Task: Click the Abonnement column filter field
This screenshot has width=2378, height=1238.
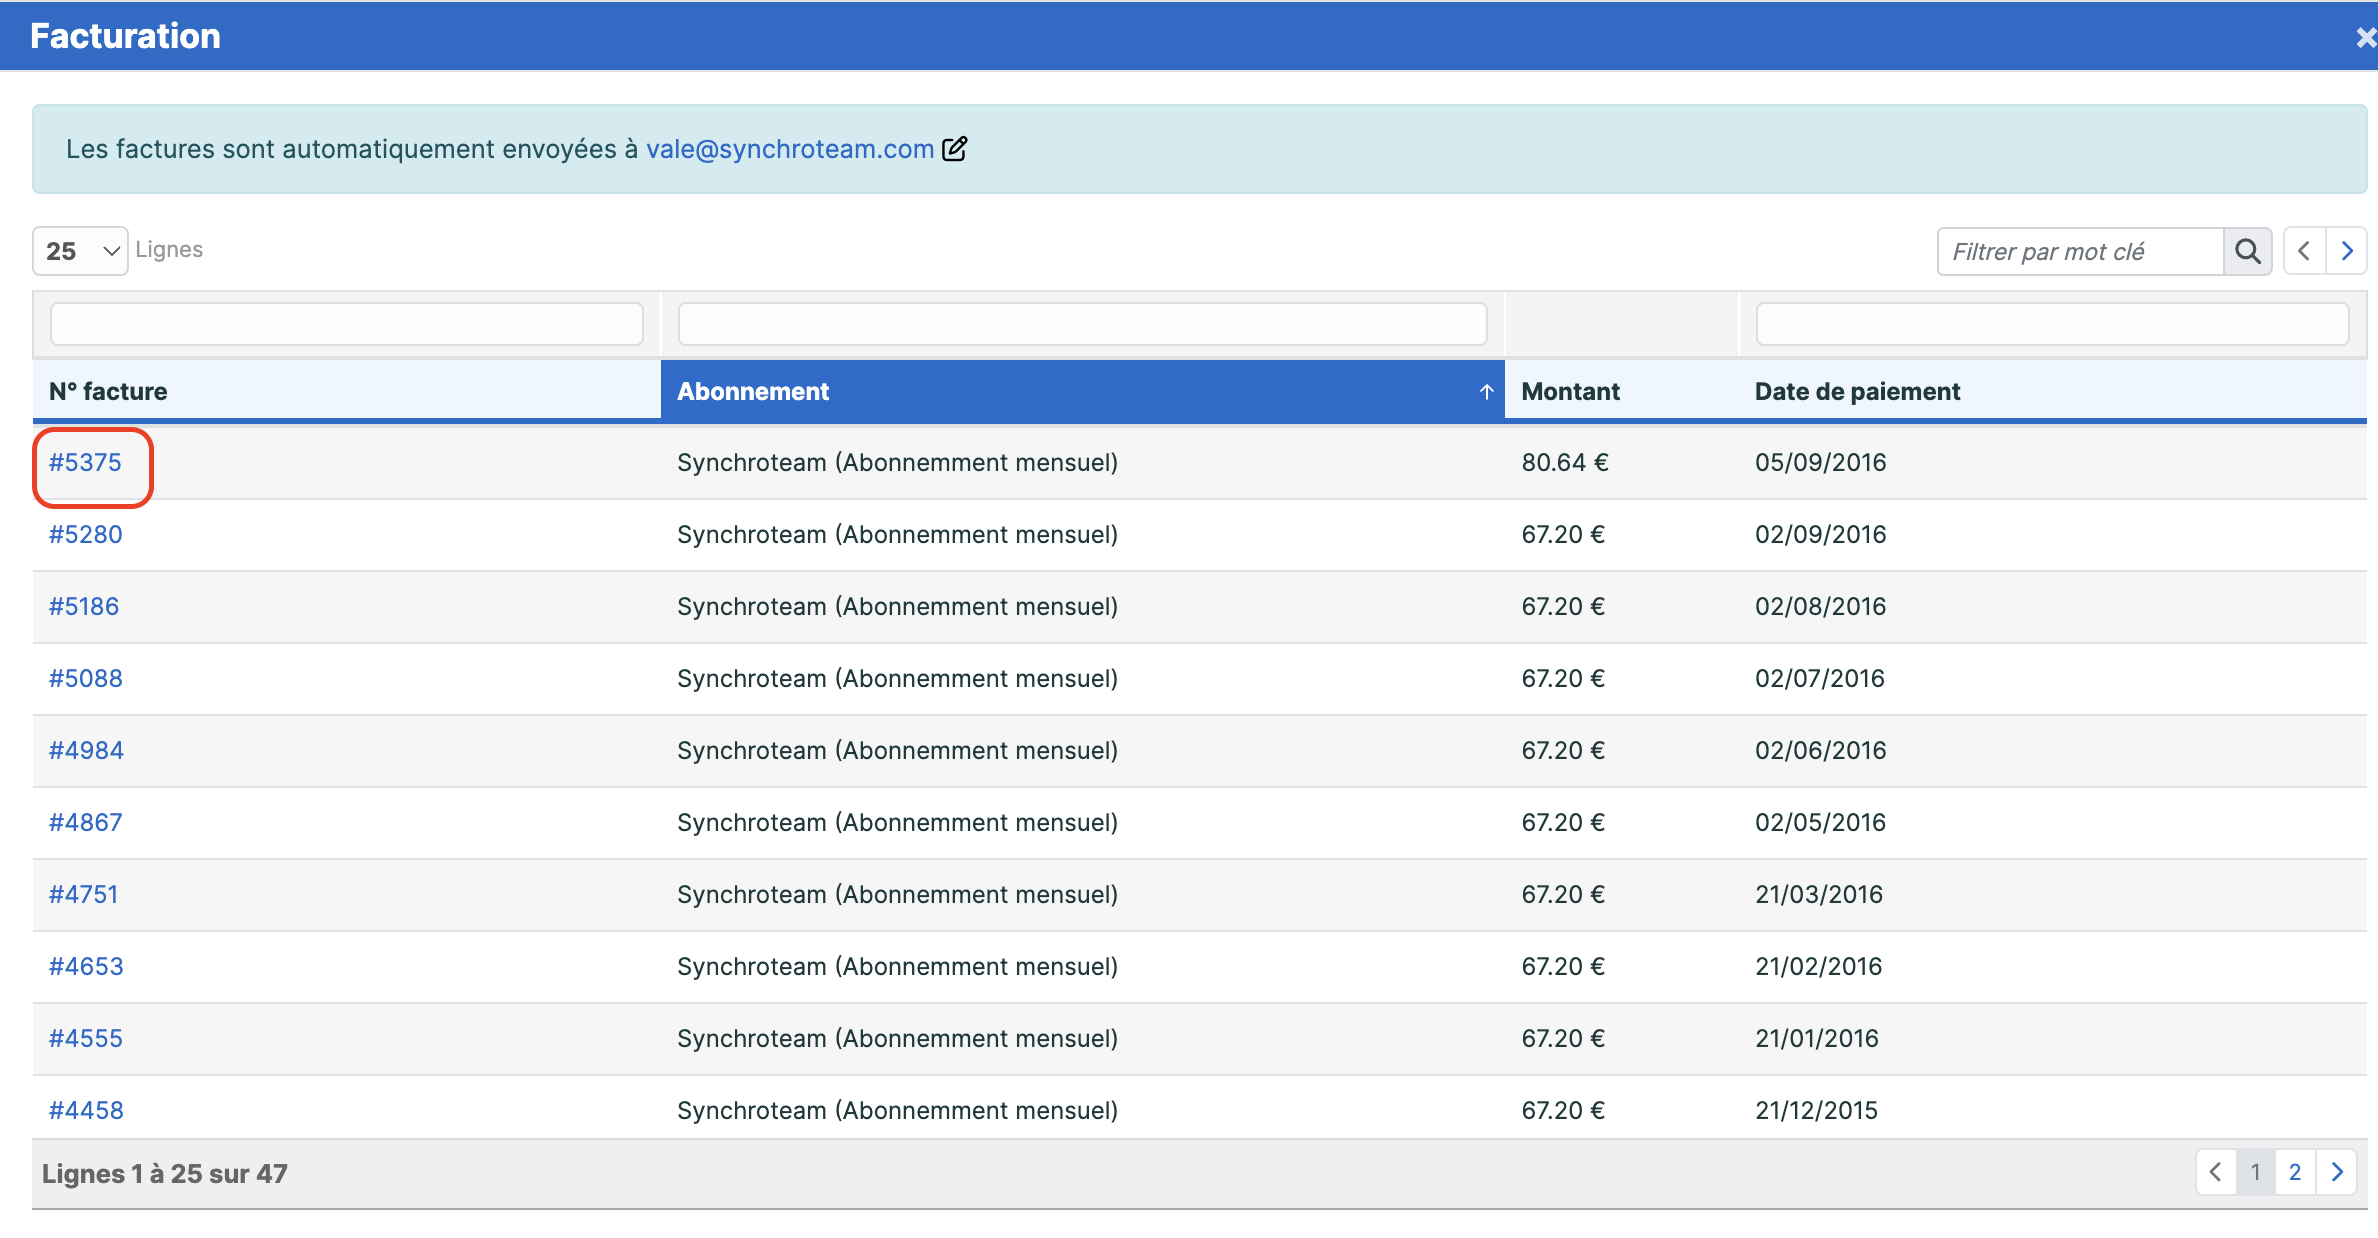Action: pyautogui.click(x=1082, y=324)
